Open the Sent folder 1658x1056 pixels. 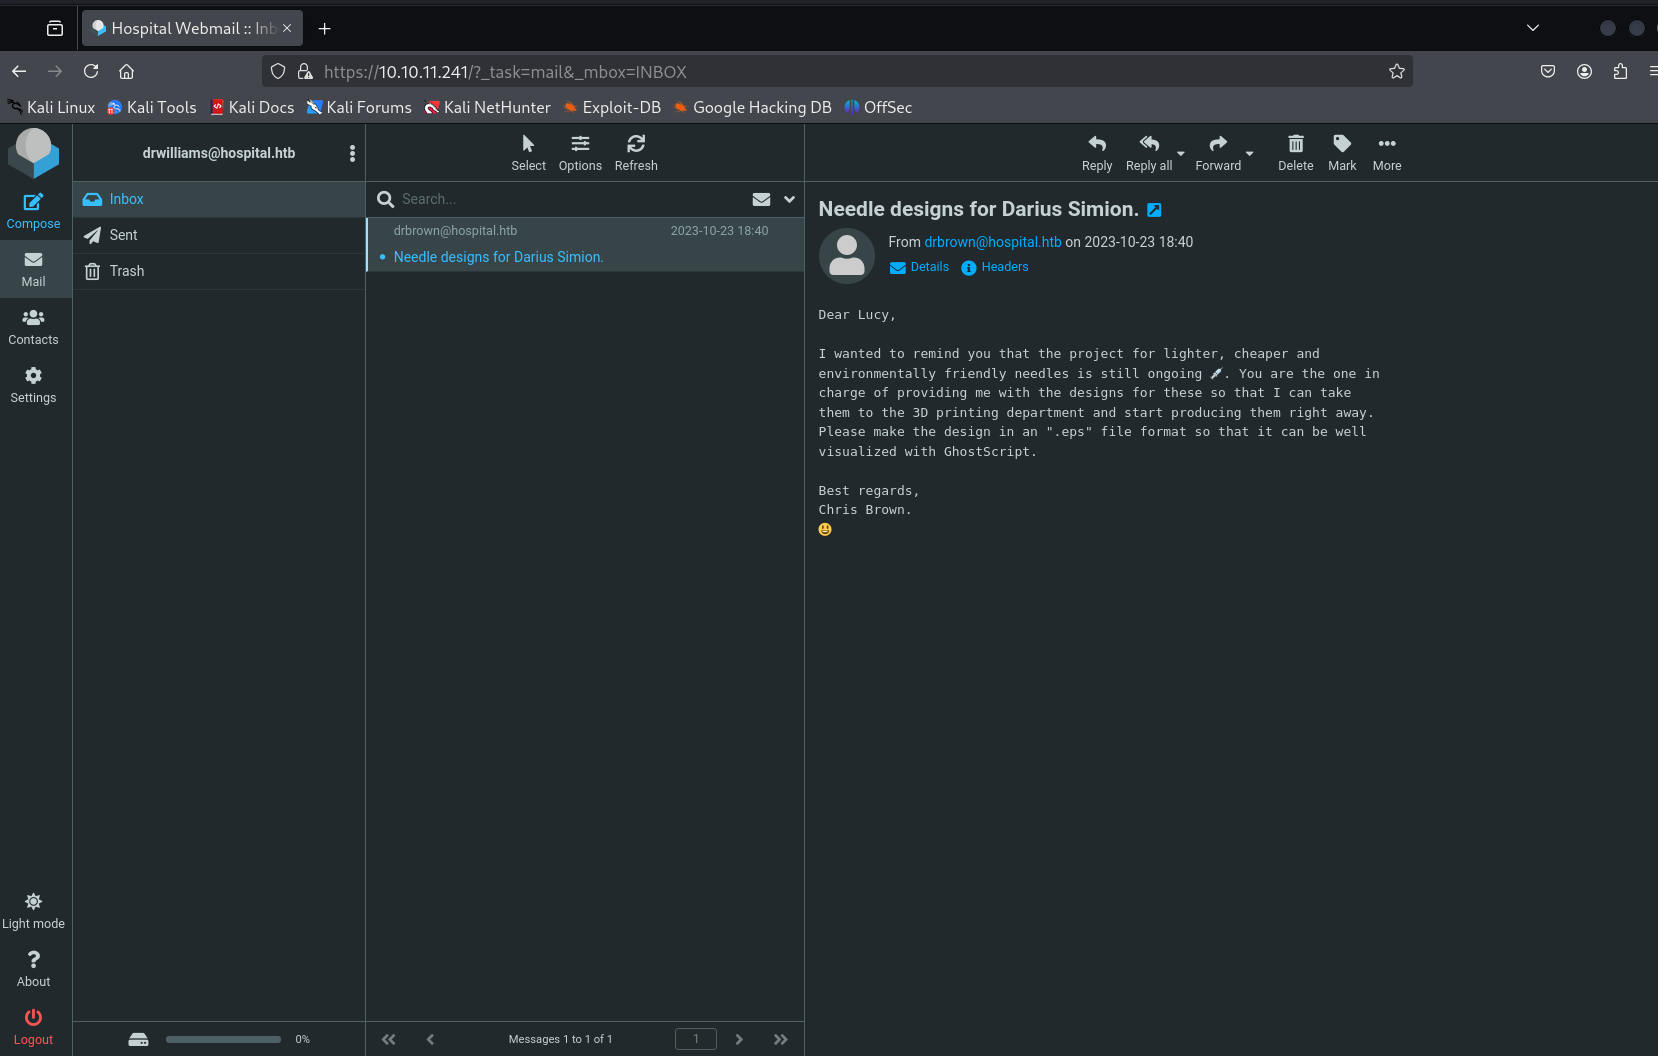pyautogui.click(x=124, y=235)
